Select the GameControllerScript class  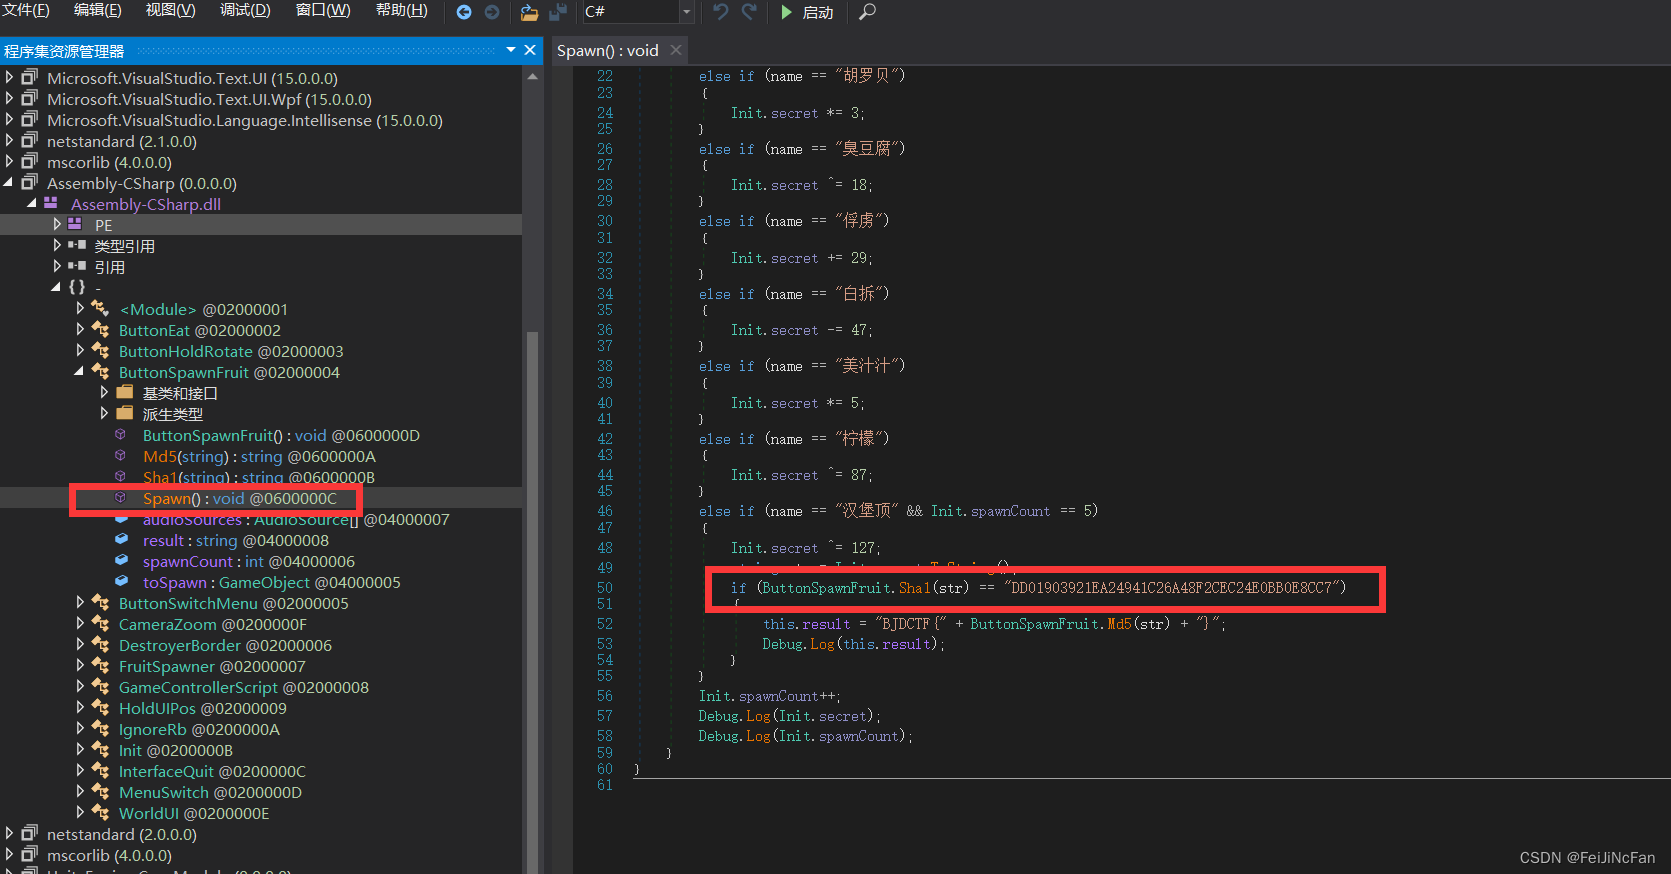[x=243, y=687]
